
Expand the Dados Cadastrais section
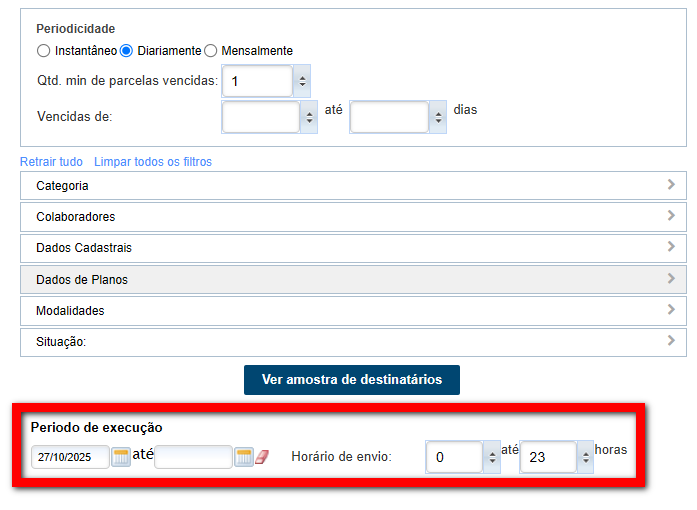[x=353, y=248]
